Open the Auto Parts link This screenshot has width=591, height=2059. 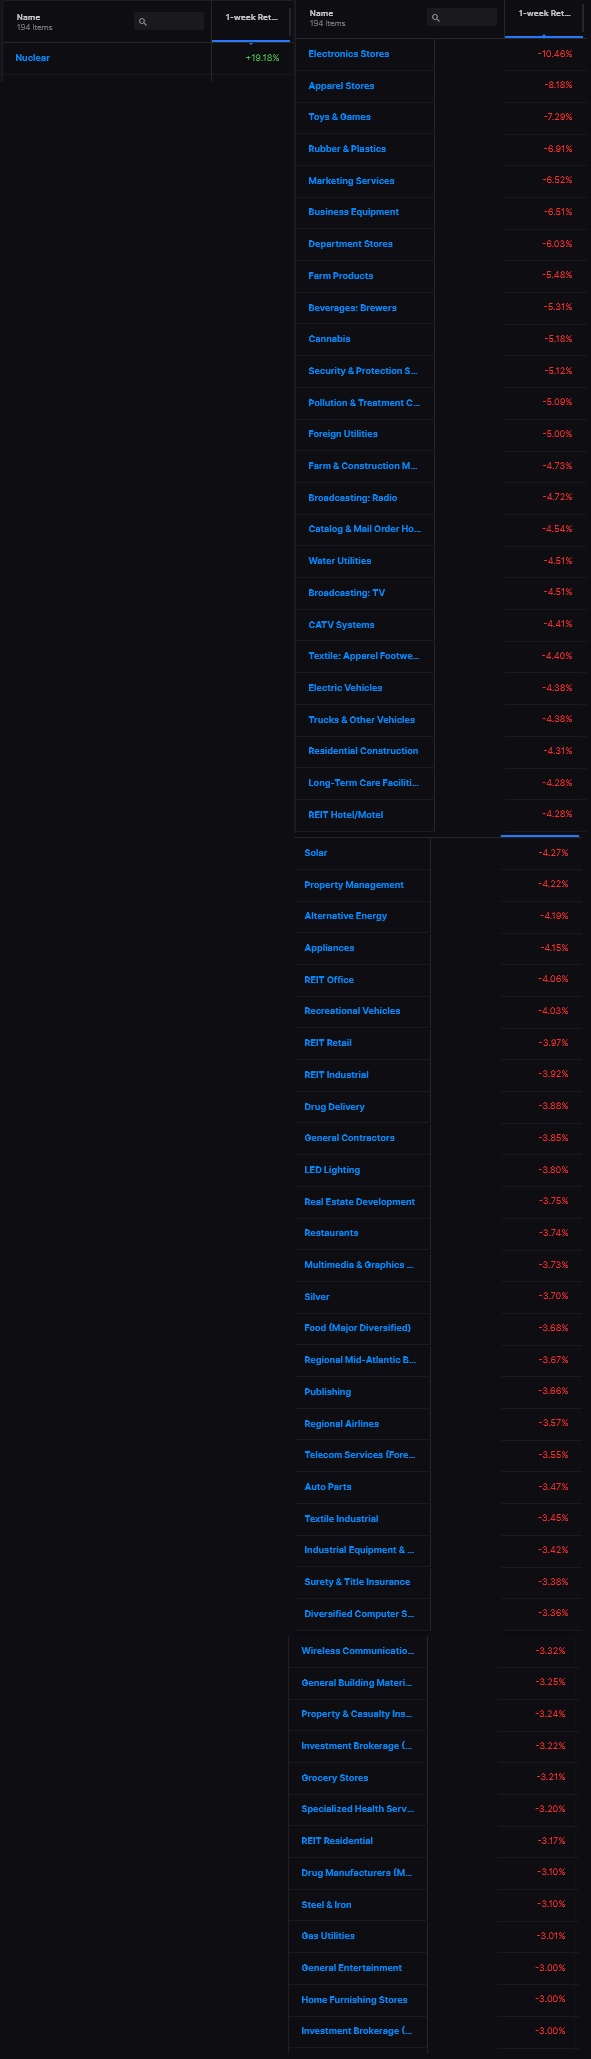328,1487
